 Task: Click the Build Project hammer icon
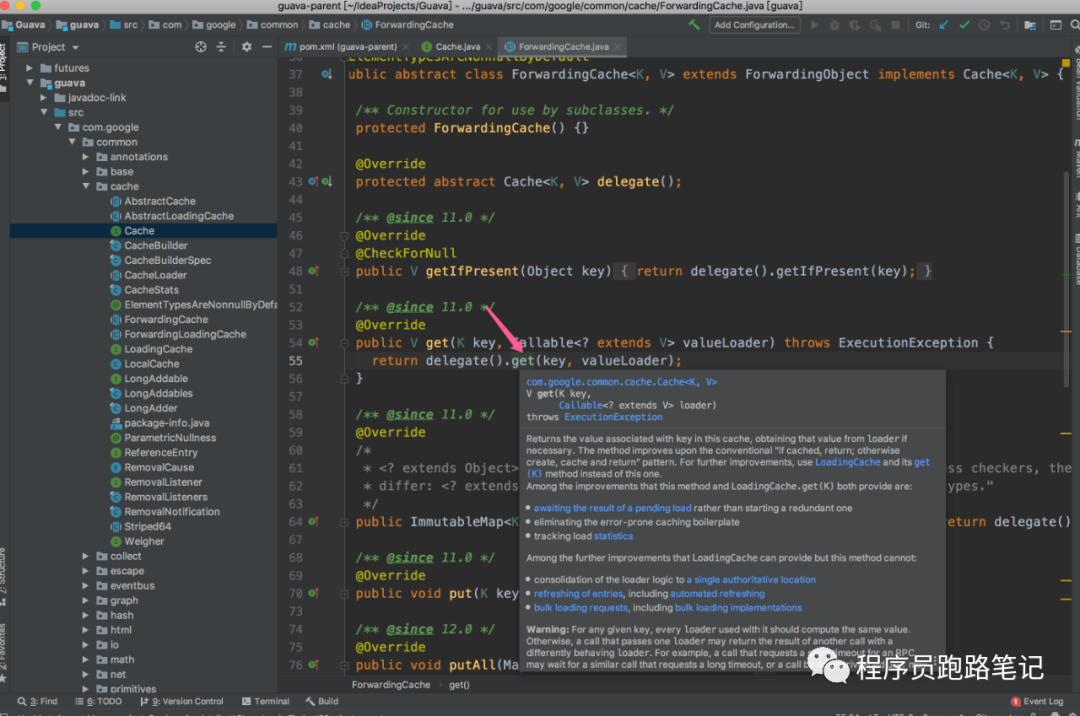[694, 25]
